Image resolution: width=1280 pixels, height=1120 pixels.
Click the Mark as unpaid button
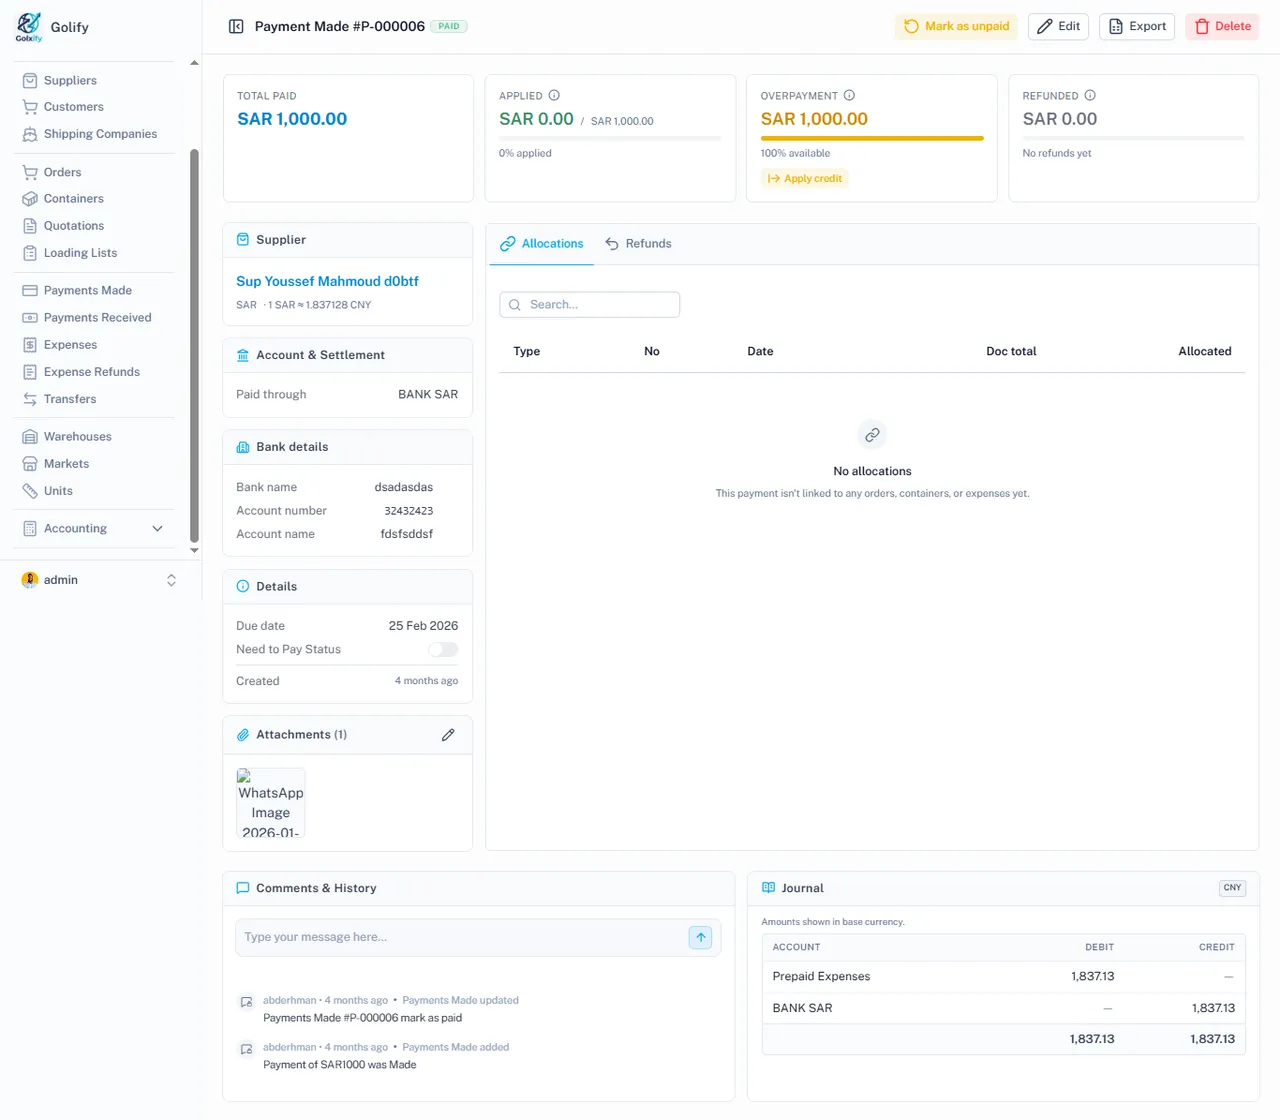[956, 27]
